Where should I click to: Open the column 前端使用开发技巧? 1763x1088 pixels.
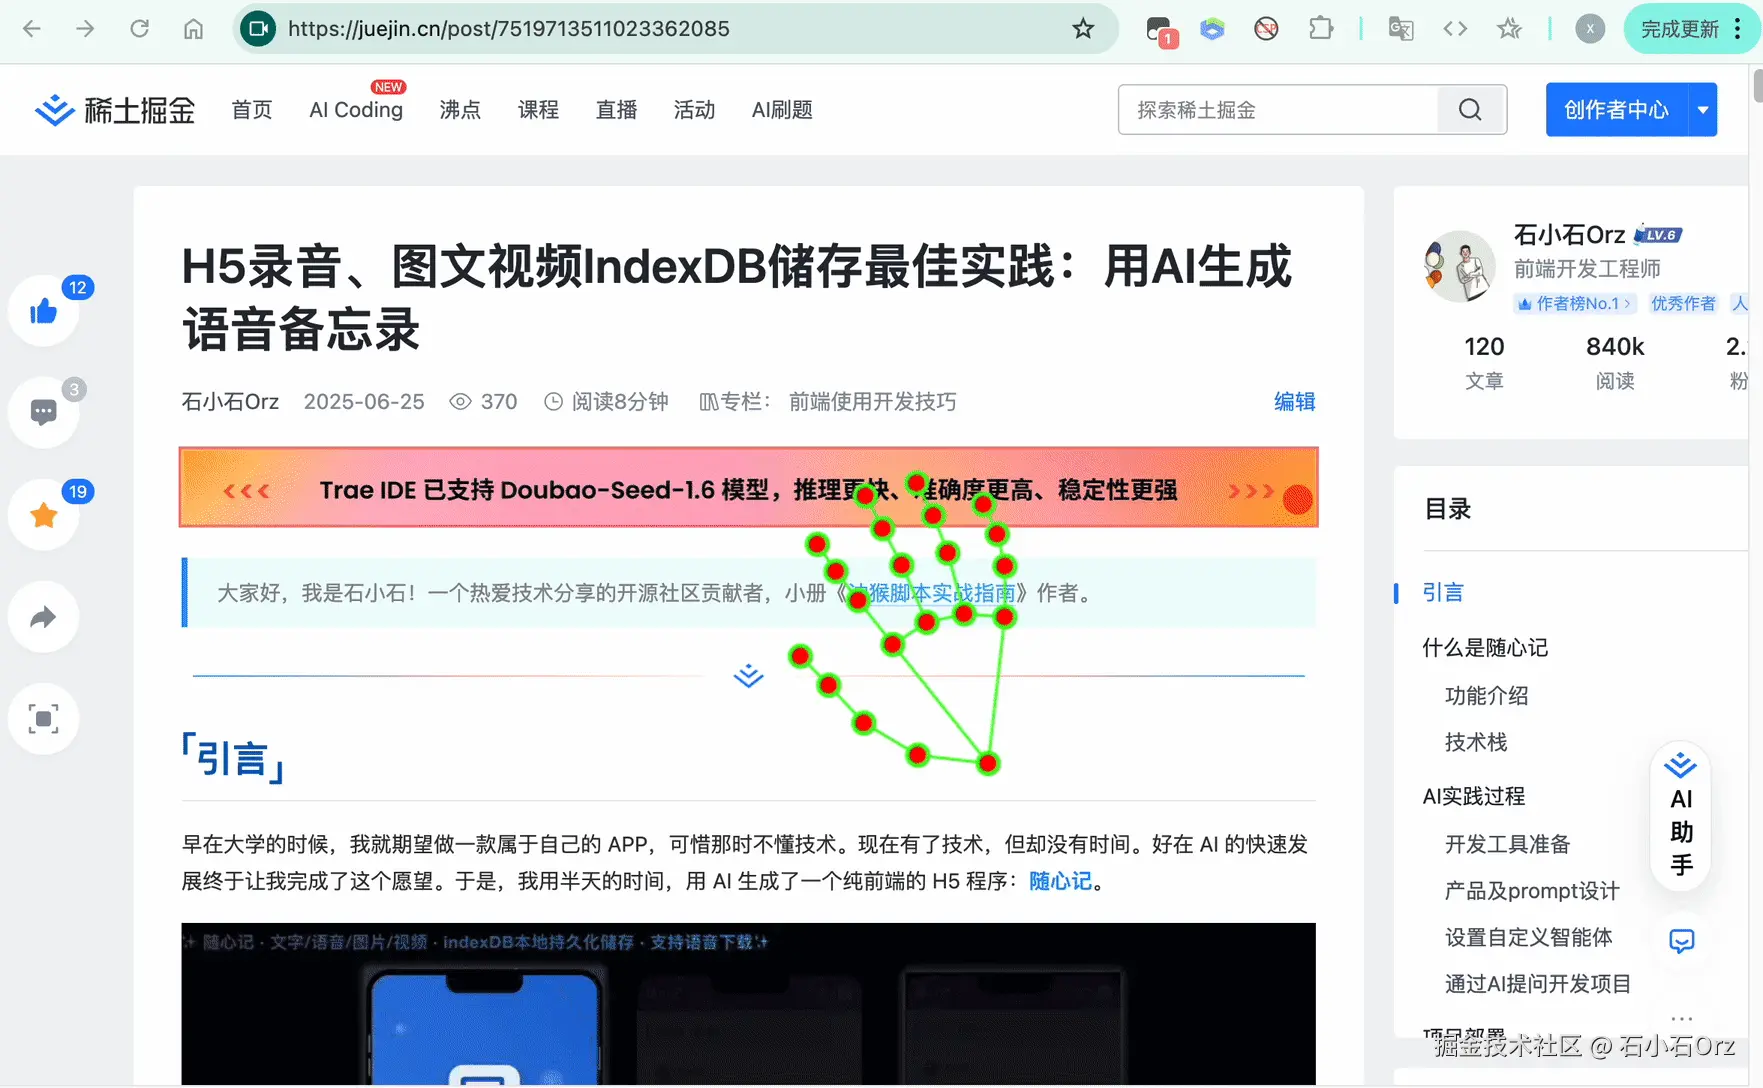(873, 402)
